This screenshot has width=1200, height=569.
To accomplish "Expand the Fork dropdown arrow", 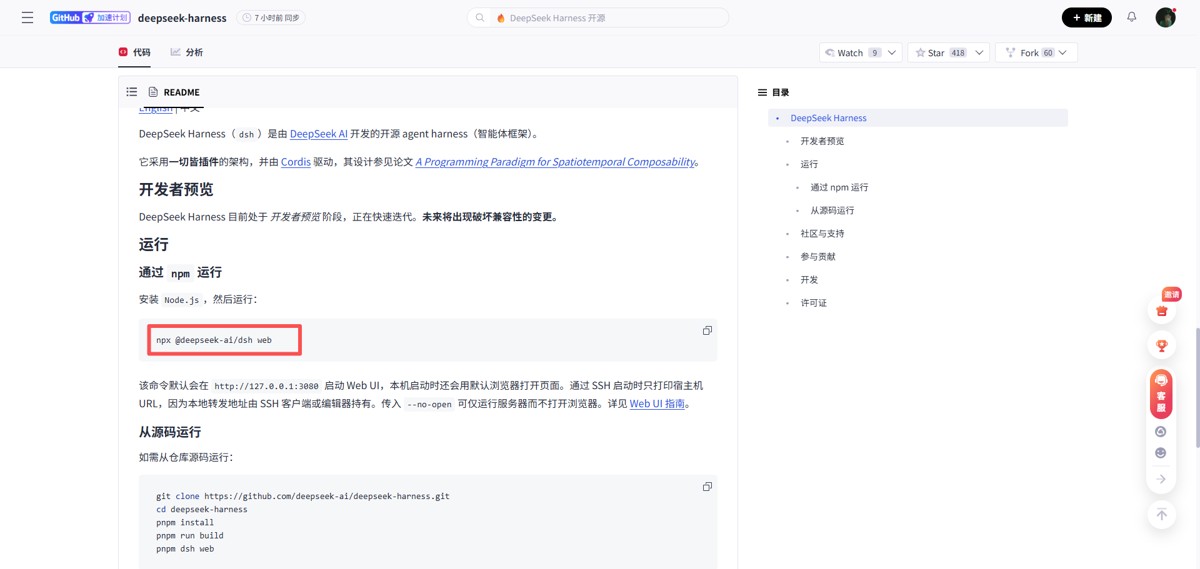I will (1063, 53).
